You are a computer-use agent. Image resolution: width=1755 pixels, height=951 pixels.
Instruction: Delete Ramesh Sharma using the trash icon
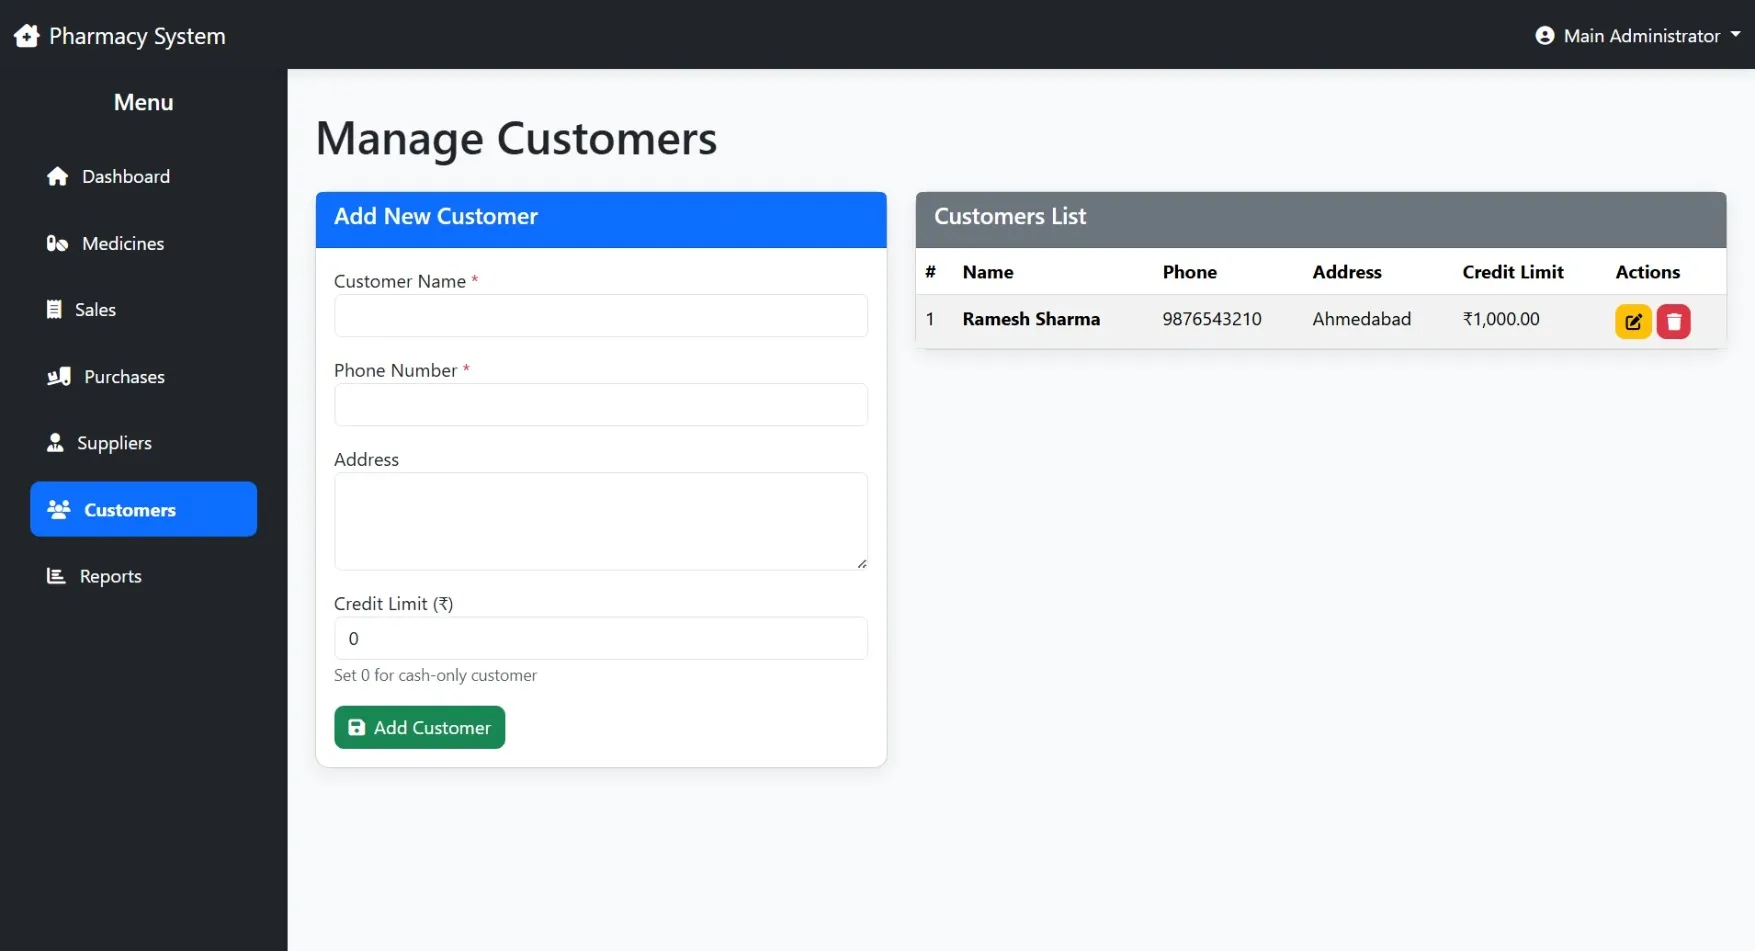pyautogui.click(x=1674, y=321)
